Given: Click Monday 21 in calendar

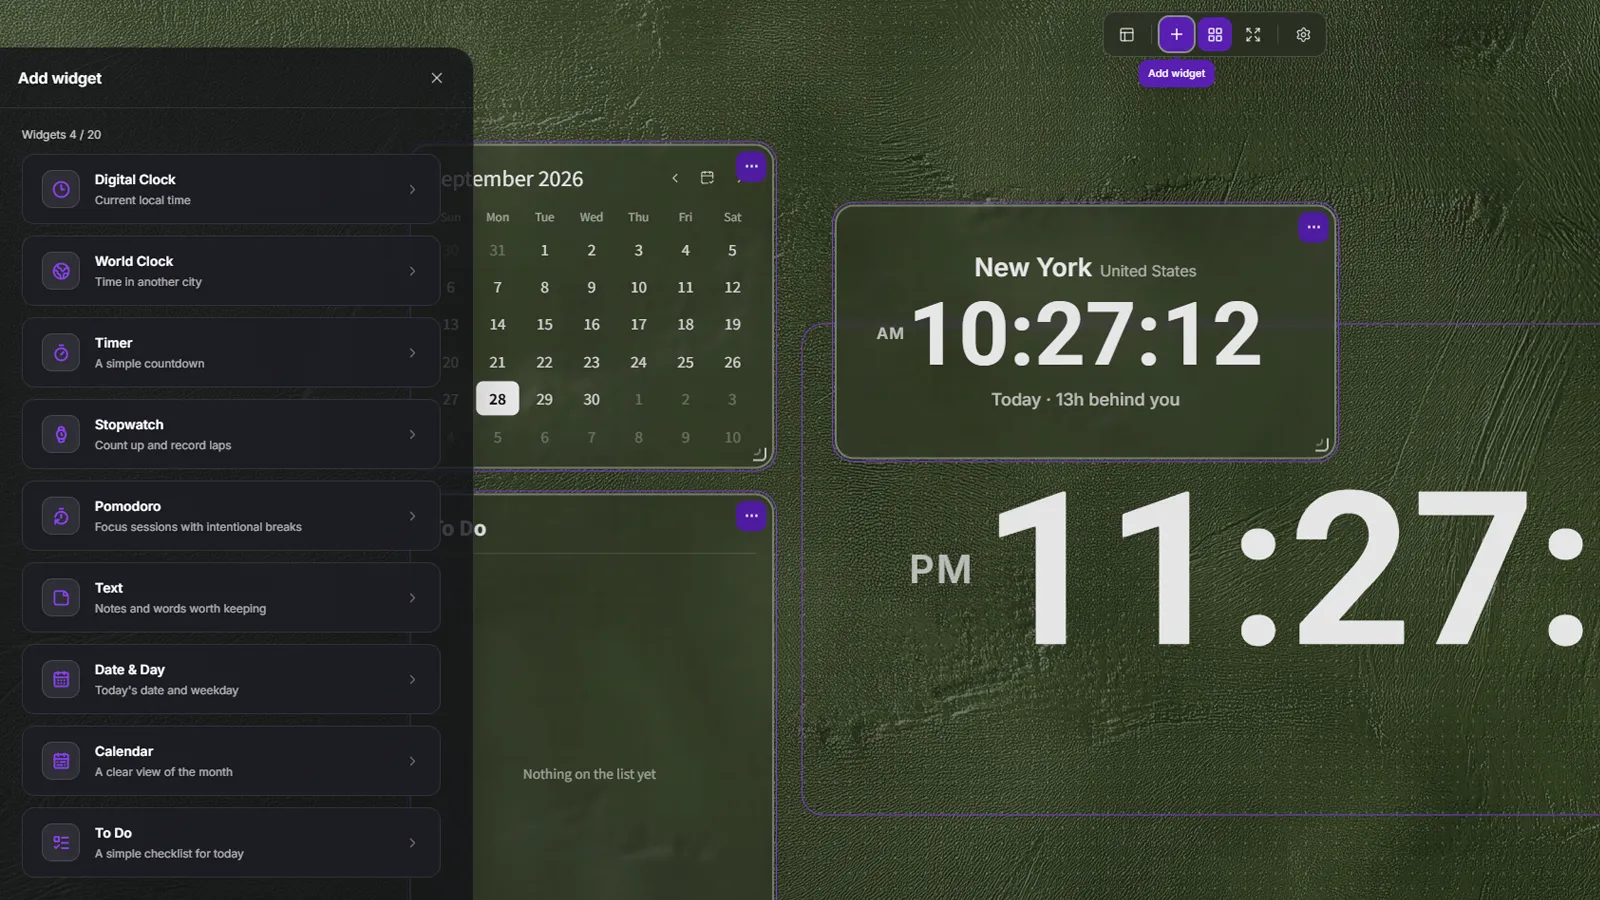Looking at the screenshot, I should pyautogui.click(x=497, y=362).
